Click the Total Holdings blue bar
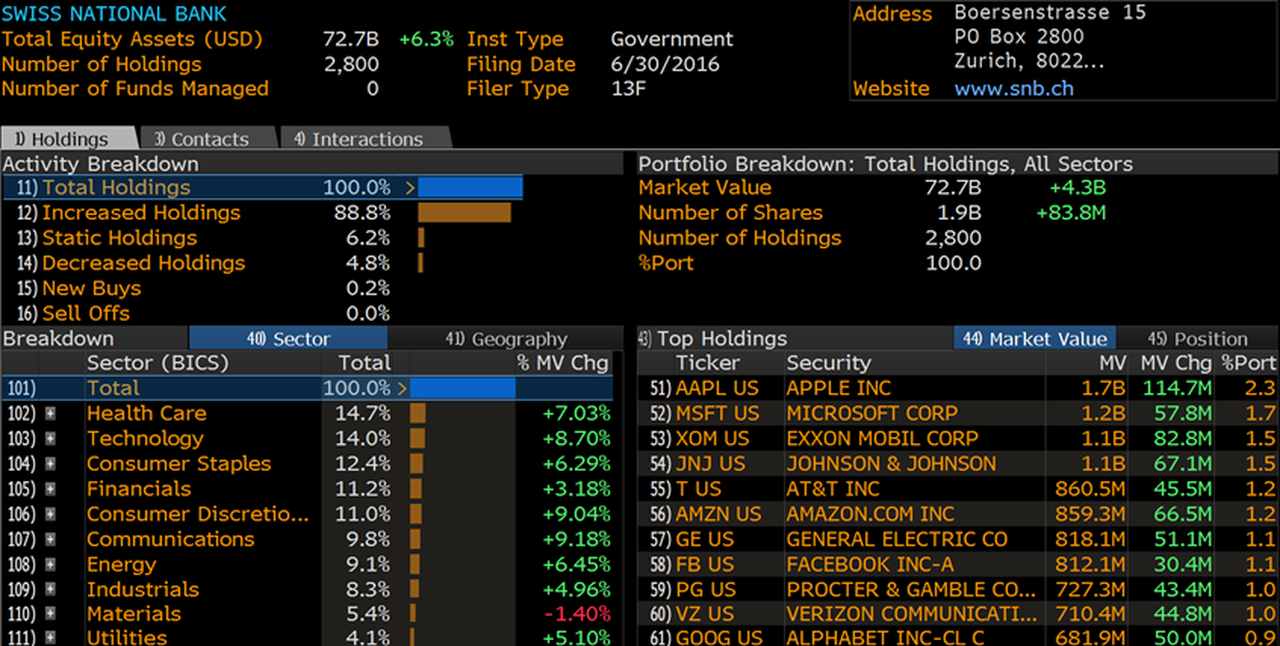Screen dimensions: 1280x646 pos(470,188)
